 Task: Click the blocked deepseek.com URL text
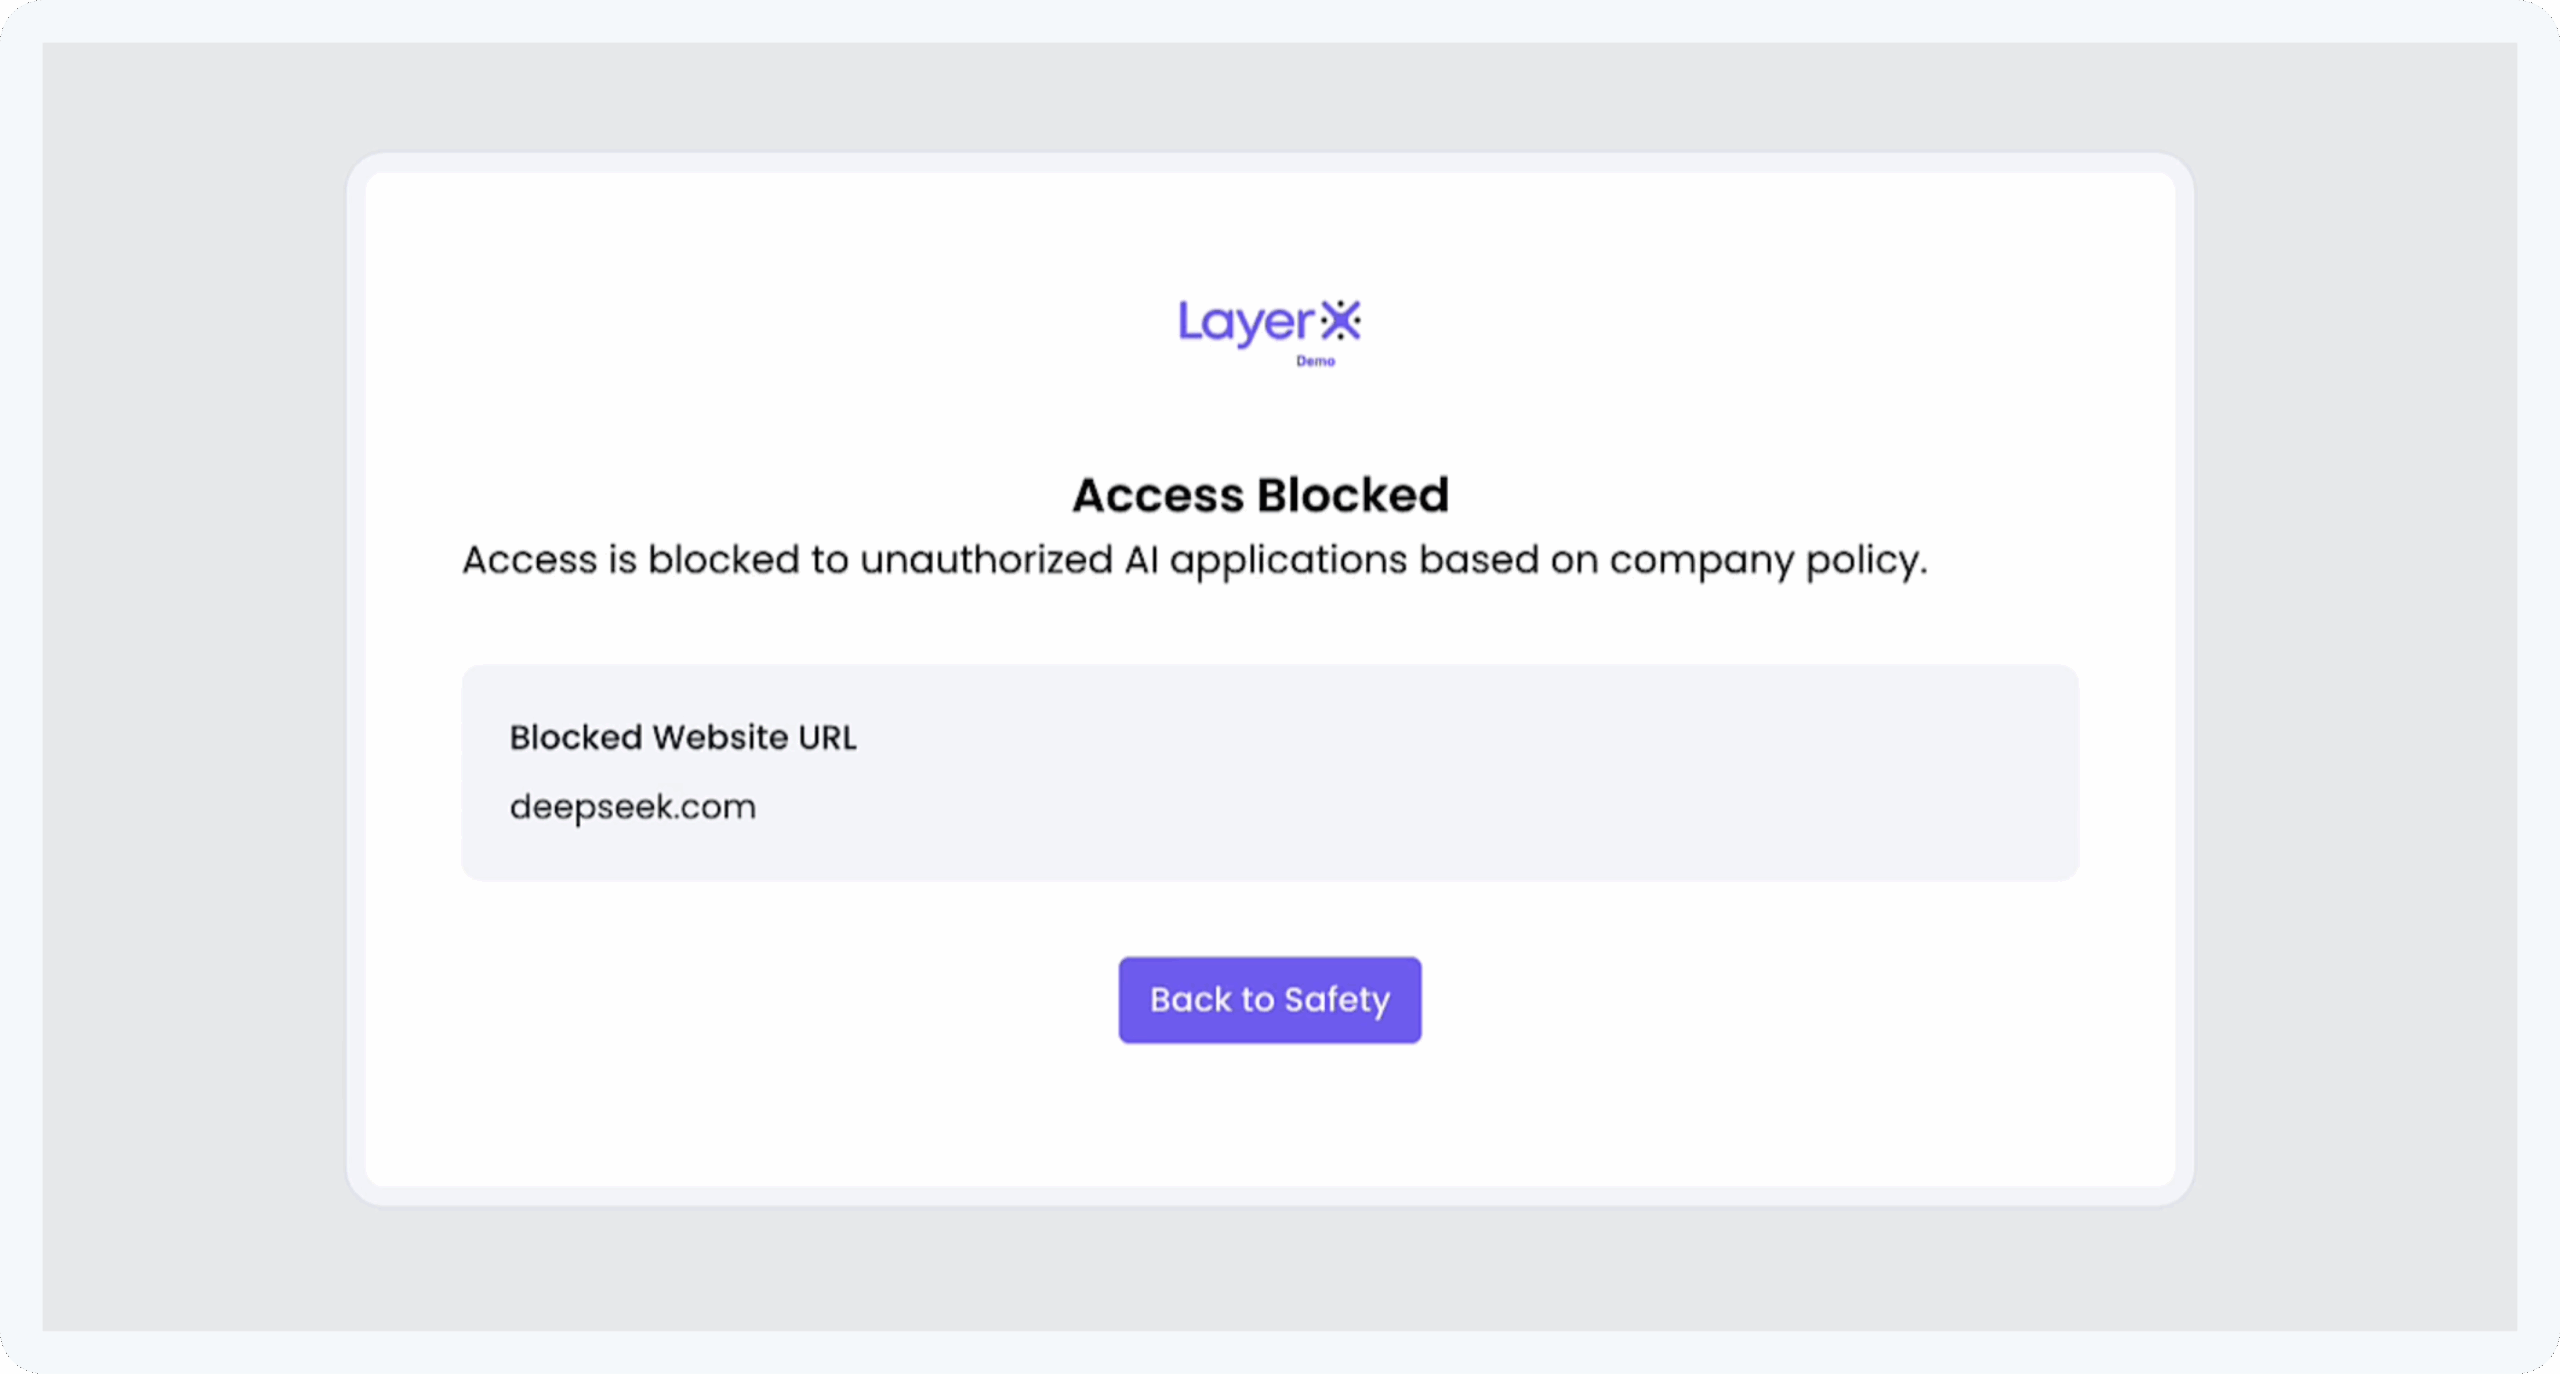click(633, 806)
